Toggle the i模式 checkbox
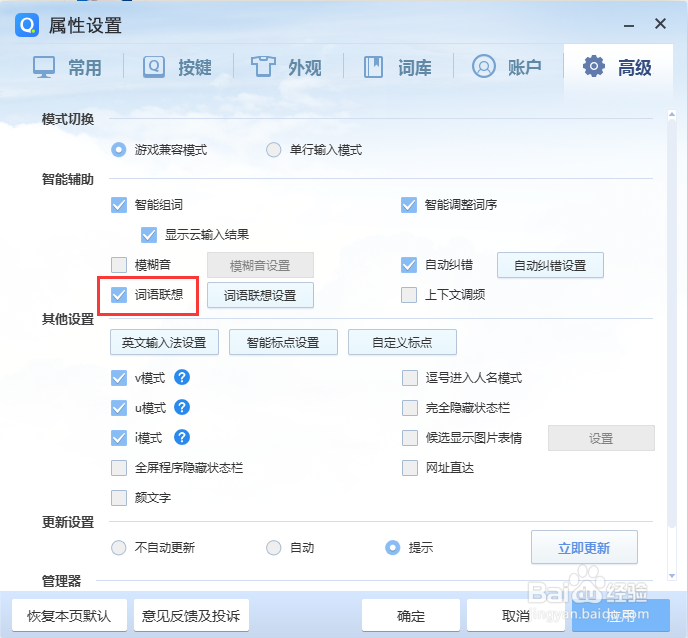 pos(118,438)
